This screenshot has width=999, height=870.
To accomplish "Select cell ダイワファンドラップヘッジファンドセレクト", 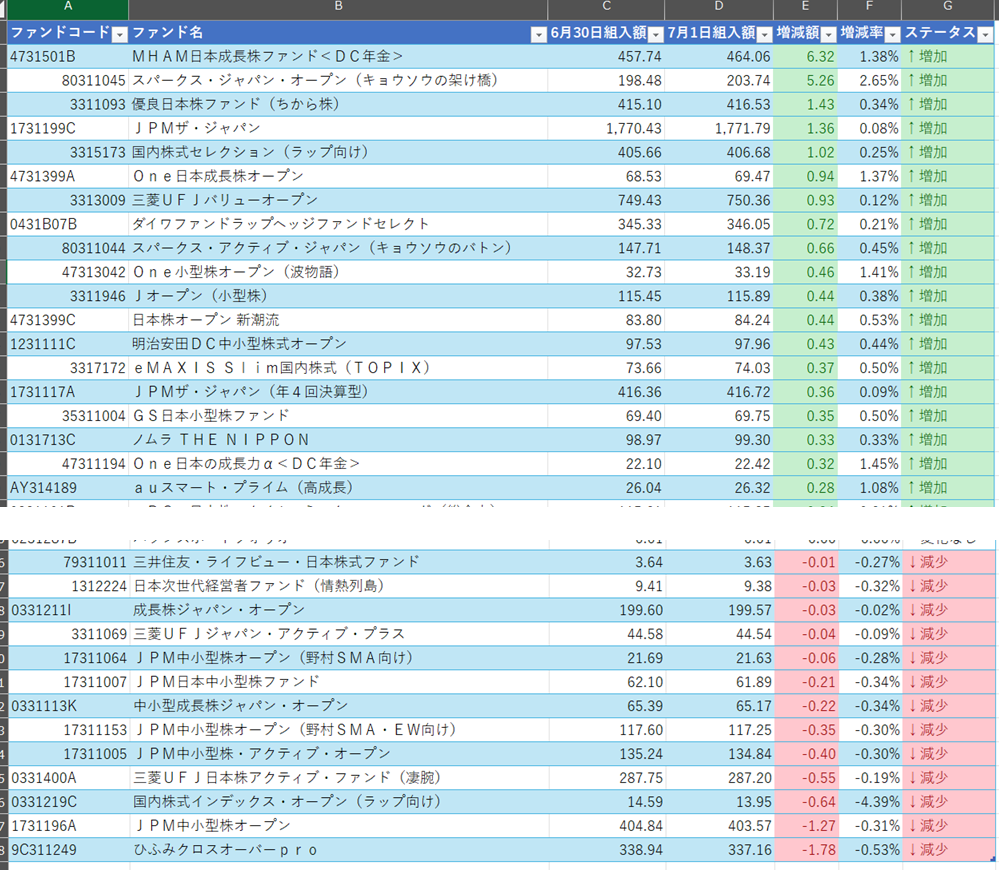I will [338, 224].
